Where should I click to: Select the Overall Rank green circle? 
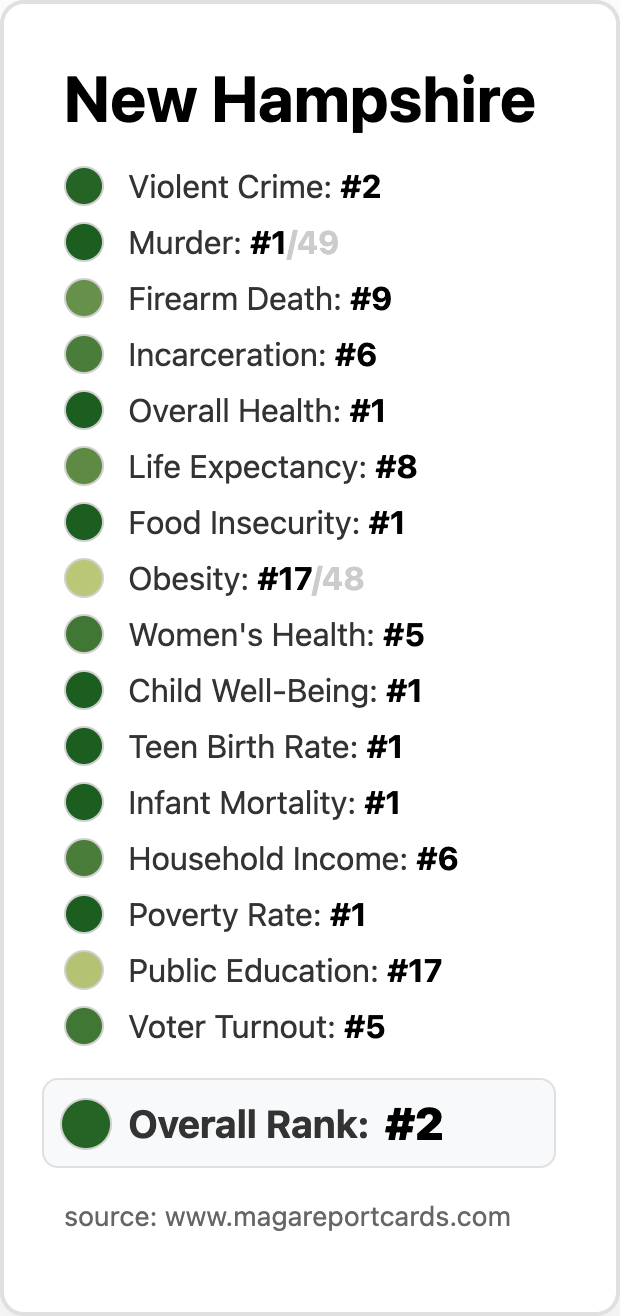tap(86, 1123)
